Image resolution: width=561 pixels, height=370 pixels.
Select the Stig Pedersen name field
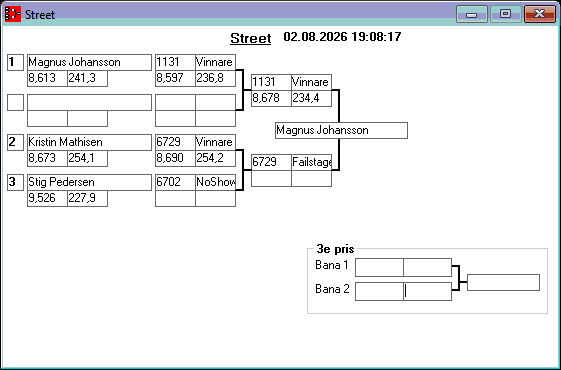(x=89, y=182)
